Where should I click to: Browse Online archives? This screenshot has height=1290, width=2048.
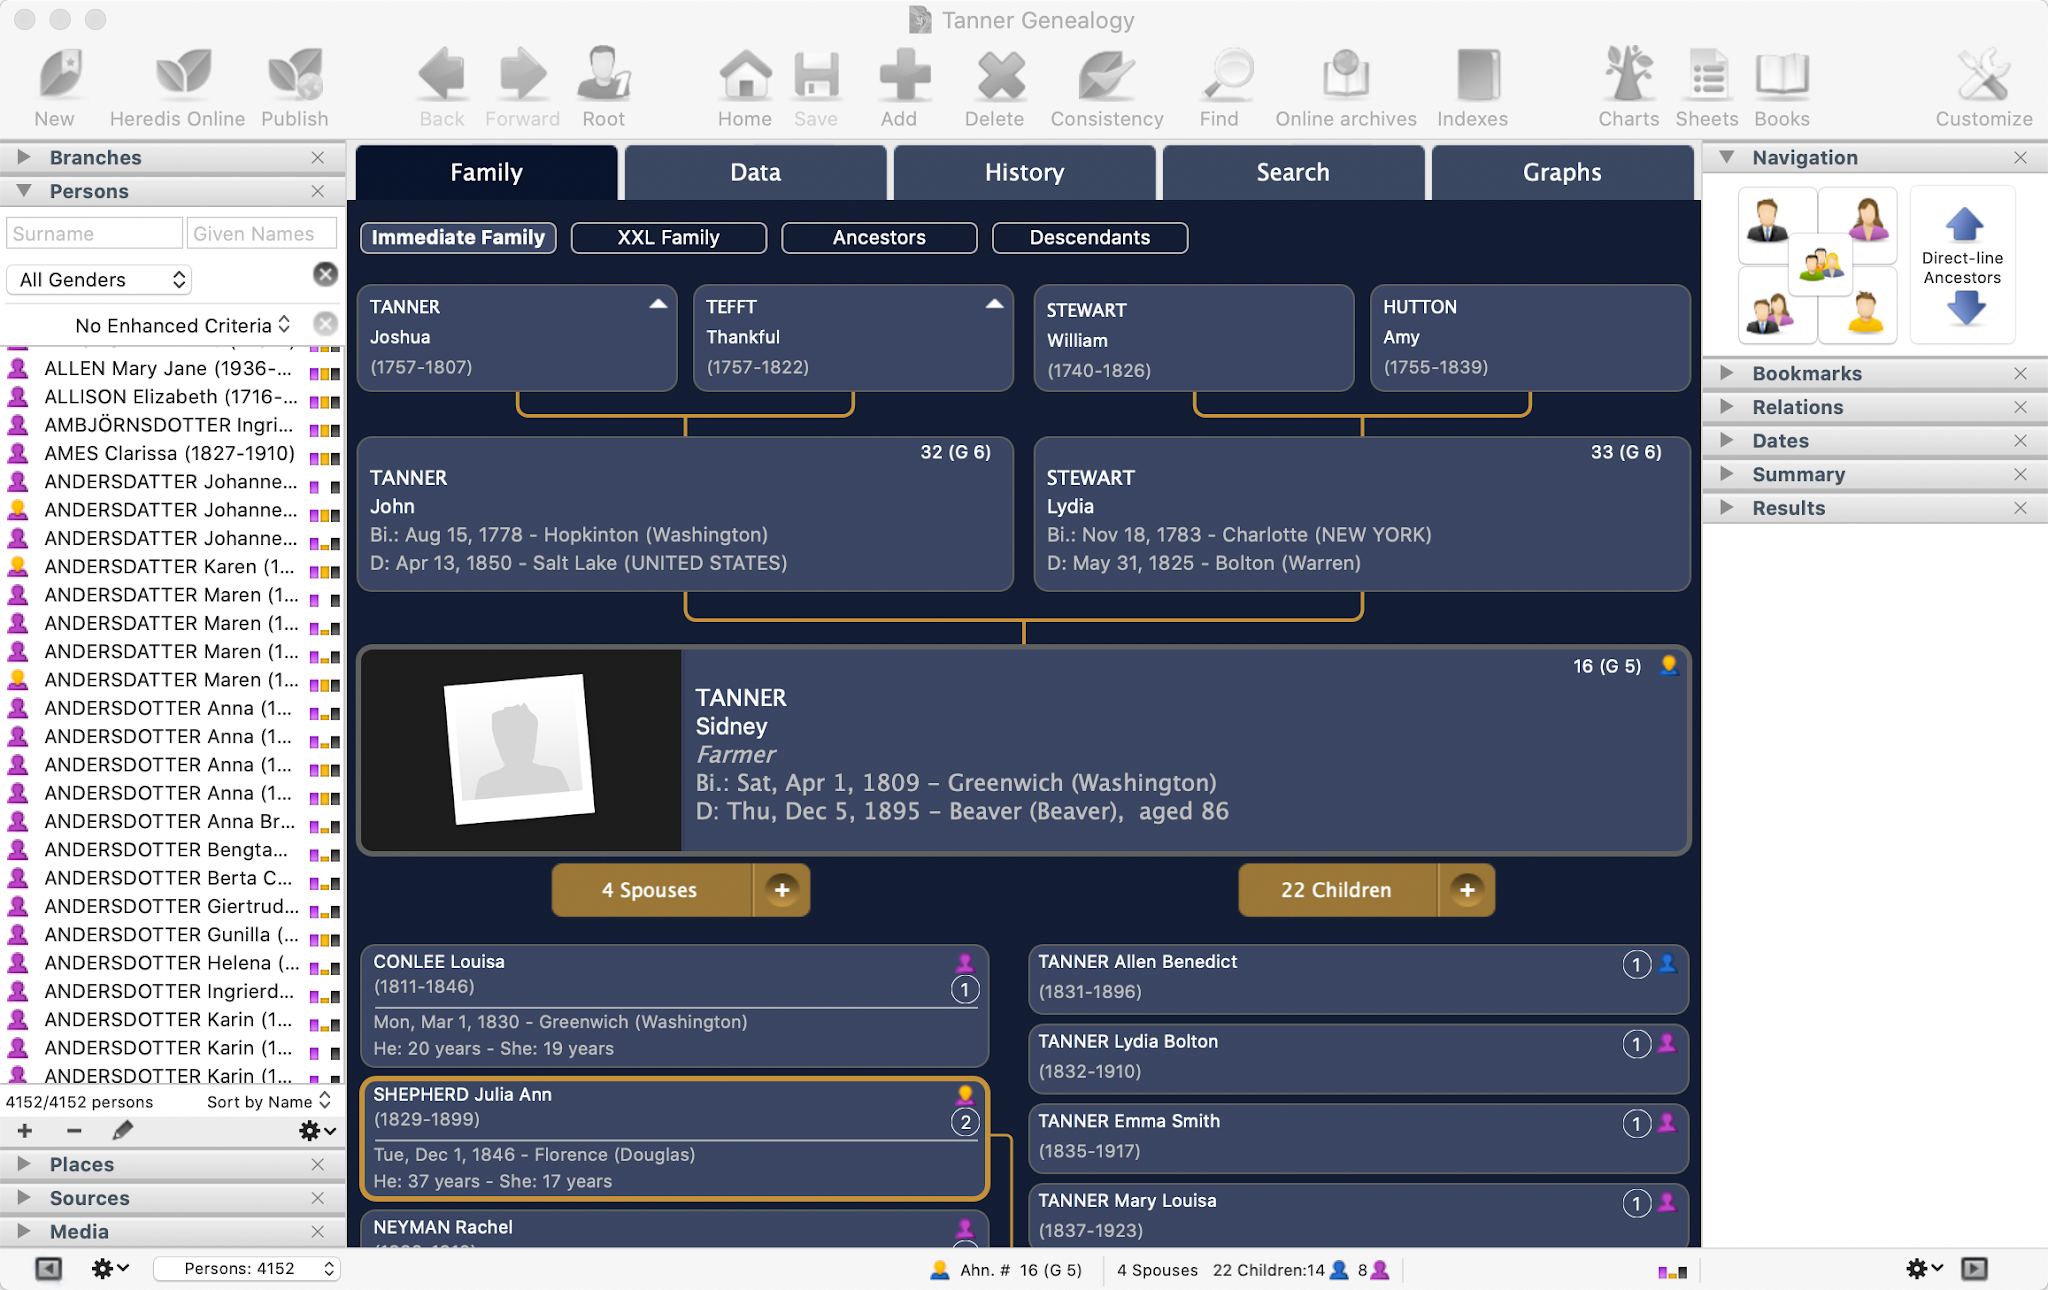(x=1343, y=85)
